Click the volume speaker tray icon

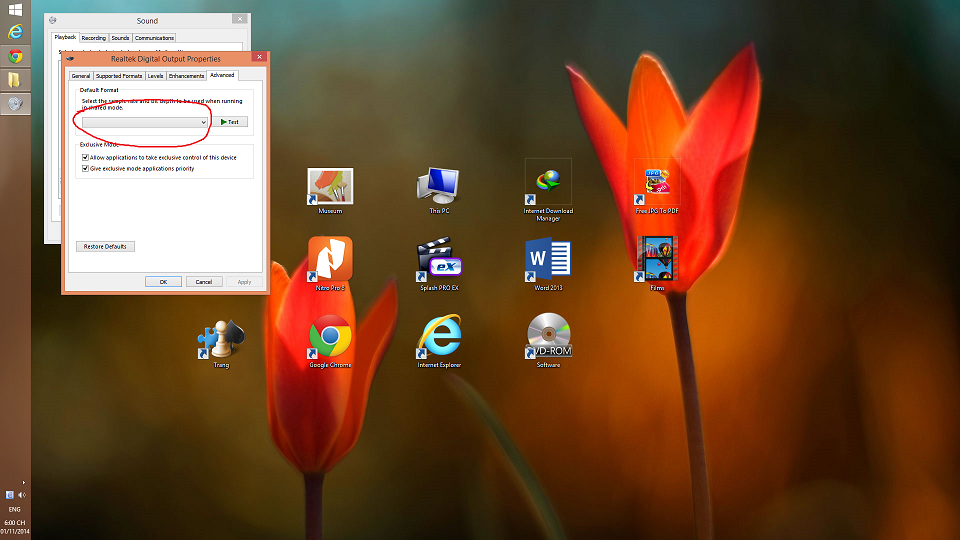click(22, 495)
